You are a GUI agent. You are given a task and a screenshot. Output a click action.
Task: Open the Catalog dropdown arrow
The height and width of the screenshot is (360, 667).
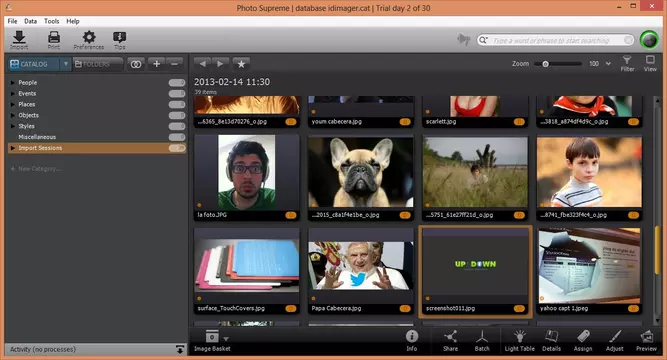66,64
